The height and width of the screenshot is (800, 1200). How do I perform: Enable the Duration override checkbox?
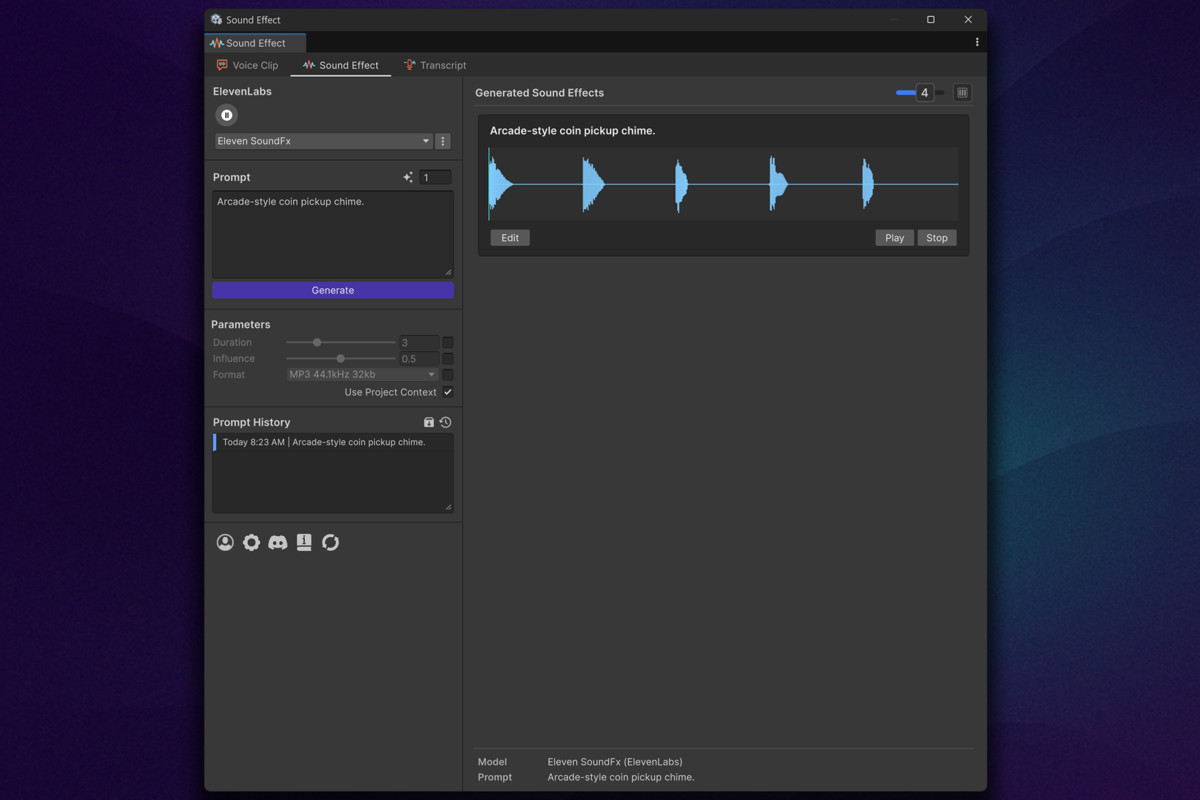pyautogui.click(x=448, y=343)
